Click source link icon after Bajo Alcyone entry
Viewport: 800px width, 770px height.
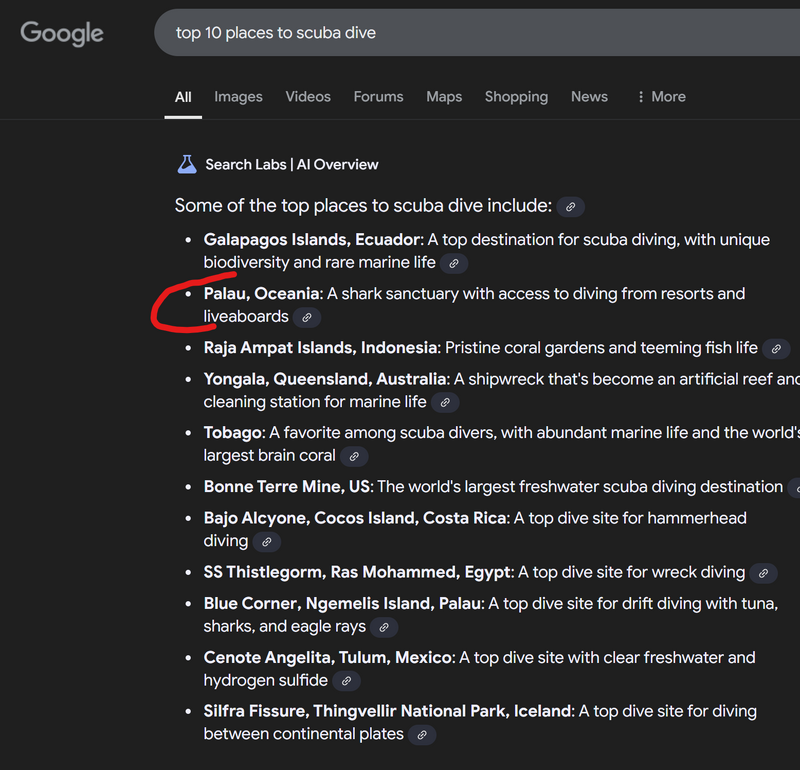[266, 541]
